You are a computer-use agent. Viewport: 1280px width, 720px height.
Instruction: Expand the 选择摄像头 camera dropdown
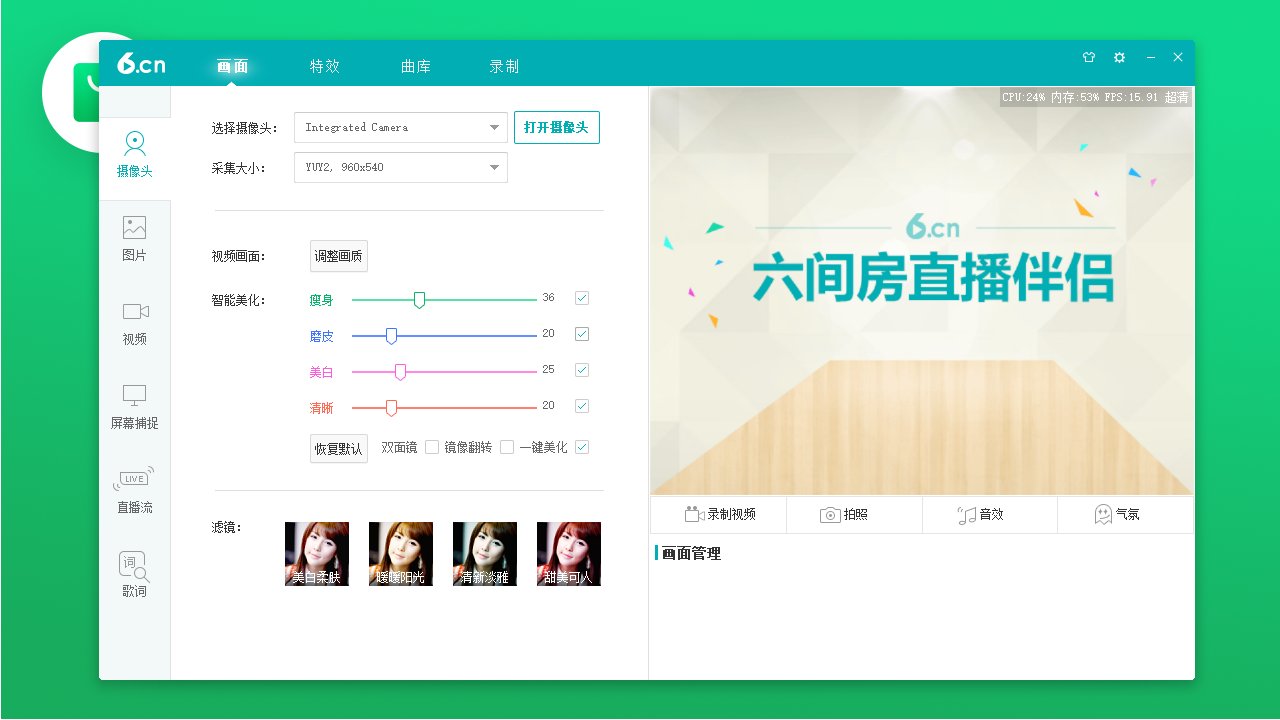tap(401, 127)
